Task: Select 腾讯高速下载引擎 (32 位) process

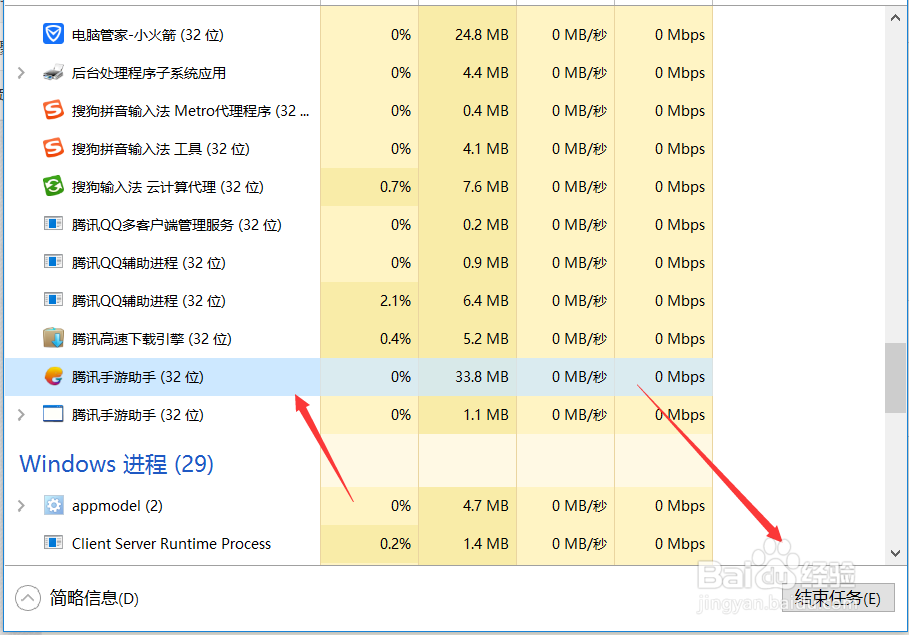Action: [151, 339]
